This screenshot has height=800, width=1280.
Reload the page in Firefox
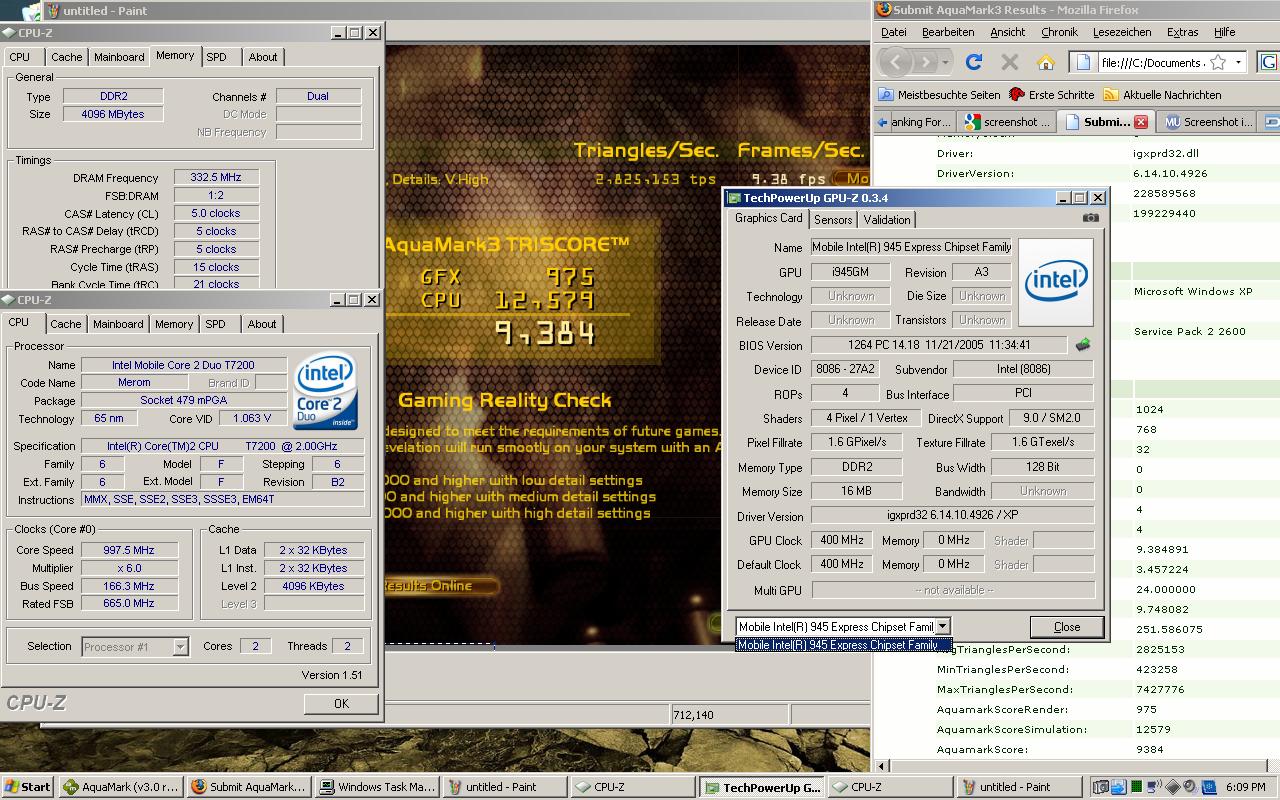[x=973, y=62]
